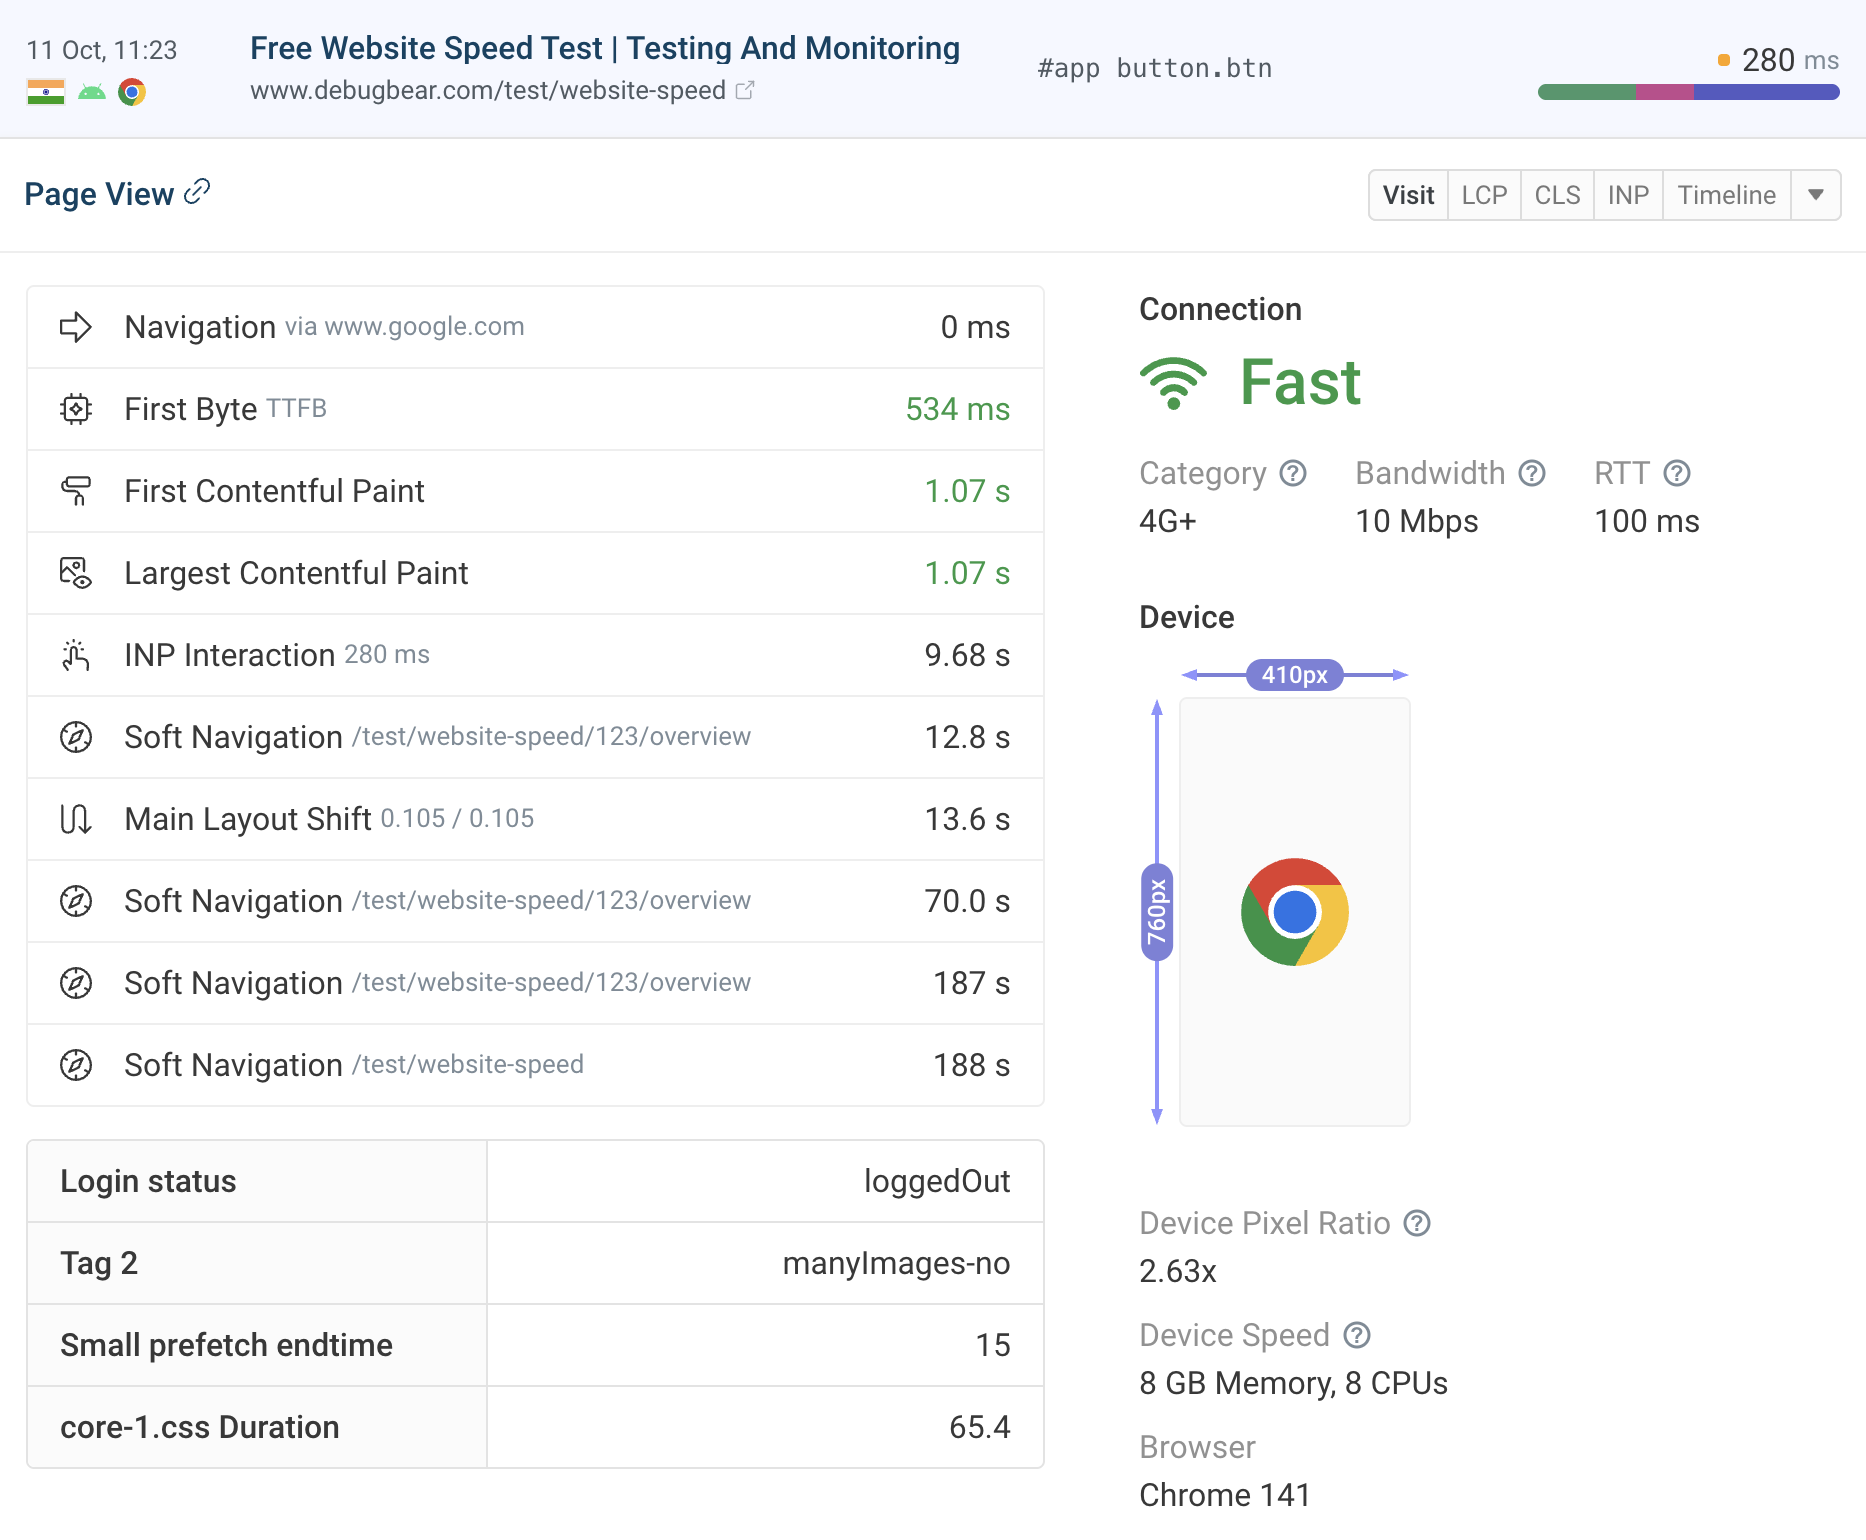Click the Chrome logo in device preview
Image resolution: width=1866 pixels, height=1540 pixels.
pyautogui.click(x=1294, y=912)
